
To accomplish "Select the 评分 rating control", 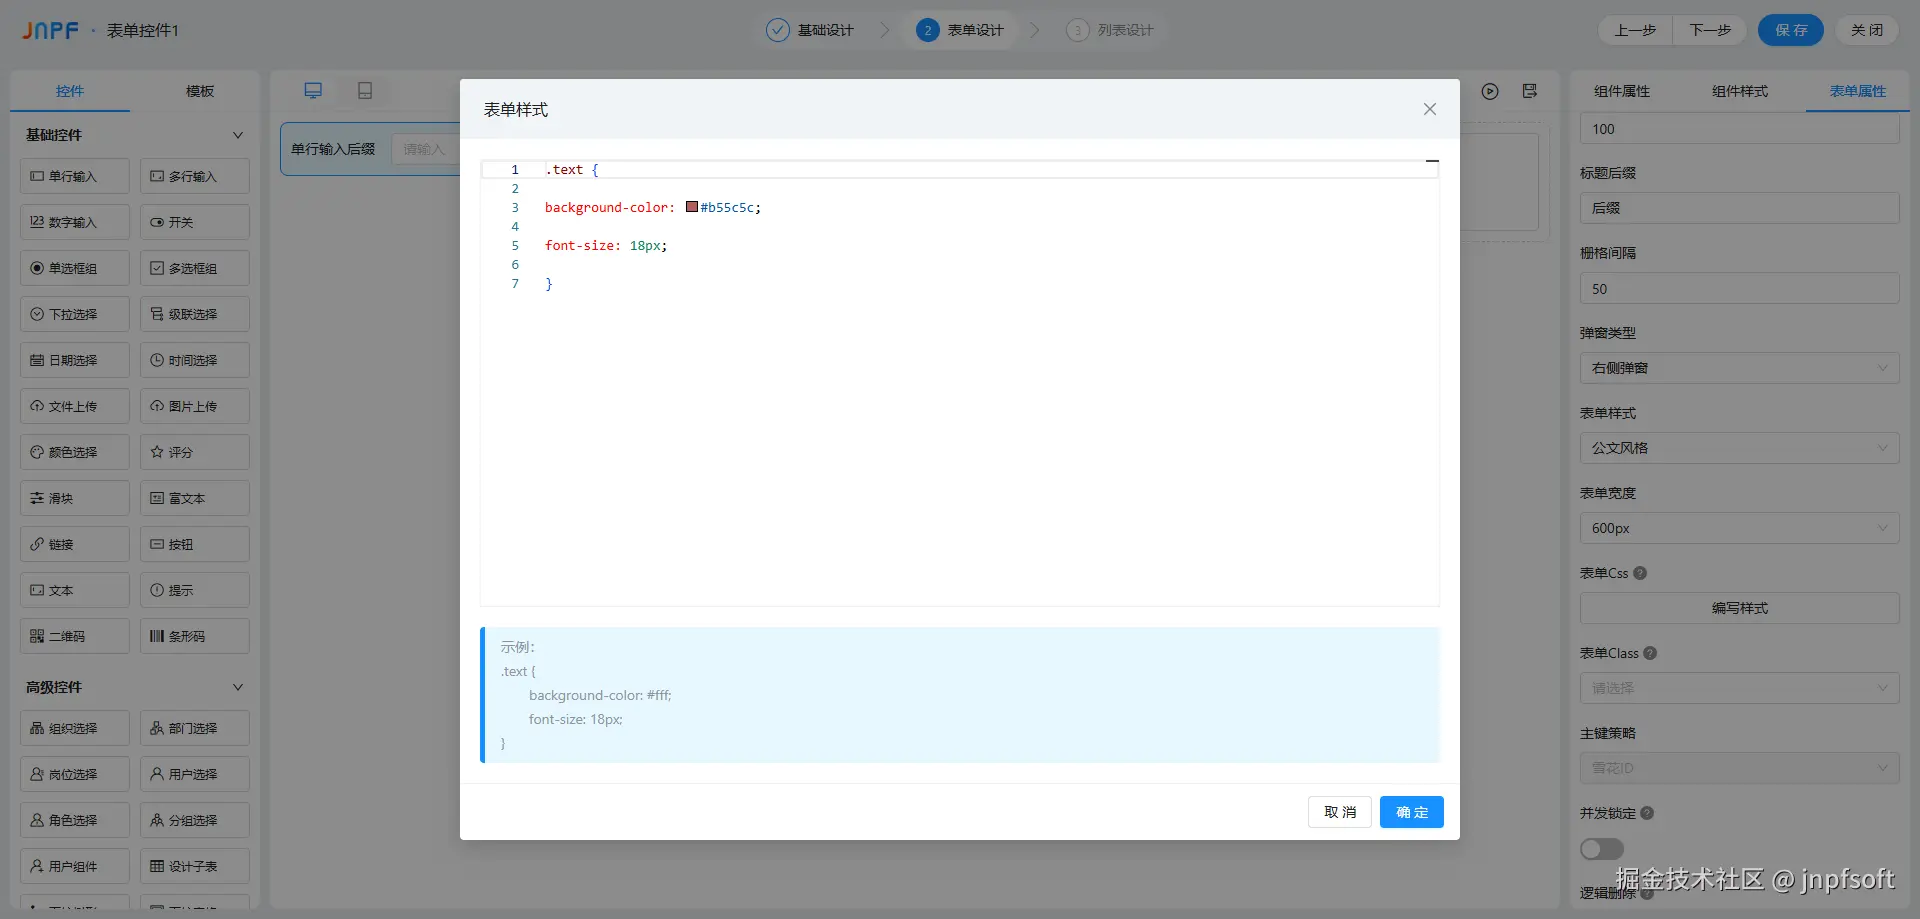I will click(x=195, y=452).
